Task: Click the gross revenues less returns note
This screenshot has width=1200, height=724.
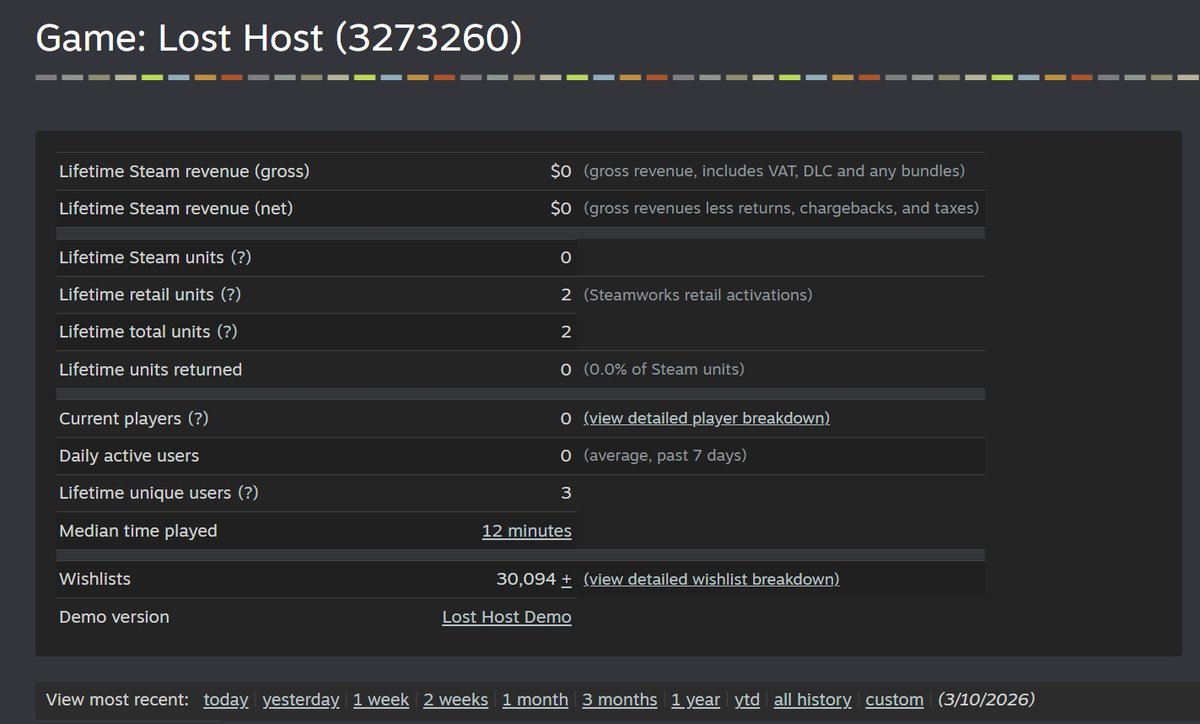Action: pyautogui.click(x=781, y=209)
